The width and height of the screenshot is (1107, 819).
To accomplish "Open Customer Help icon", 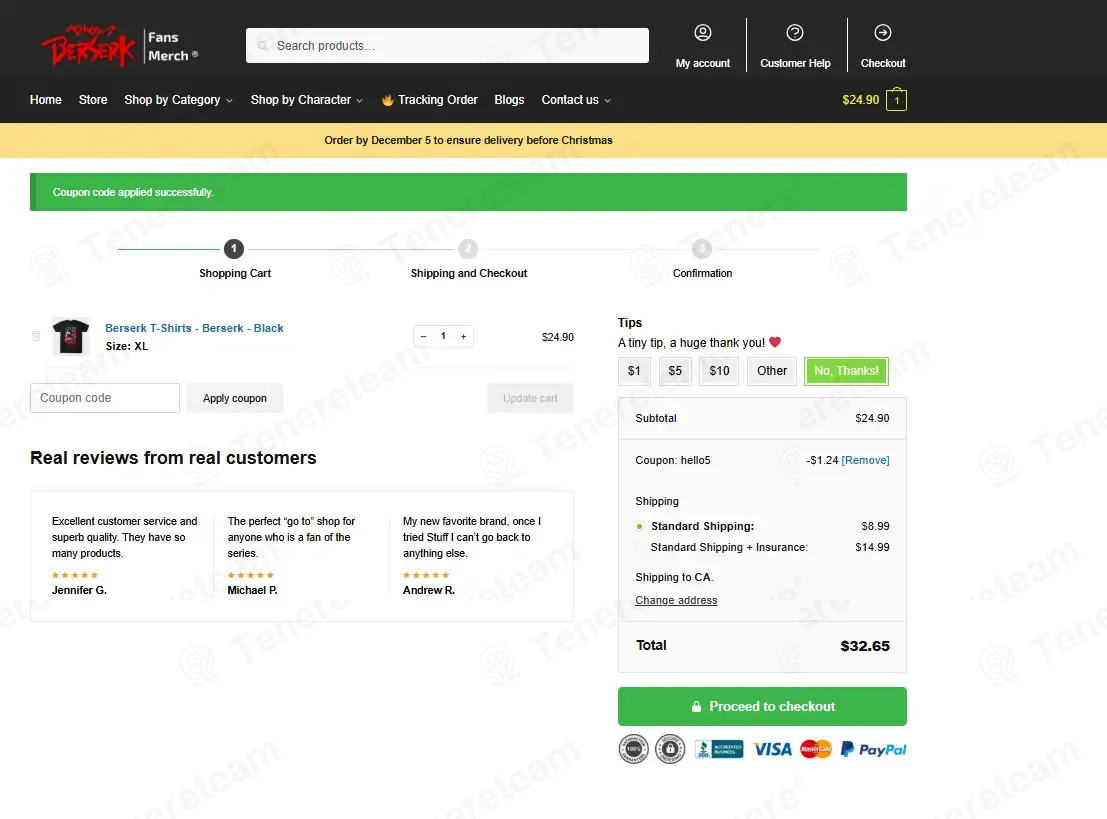I will 794,32.
